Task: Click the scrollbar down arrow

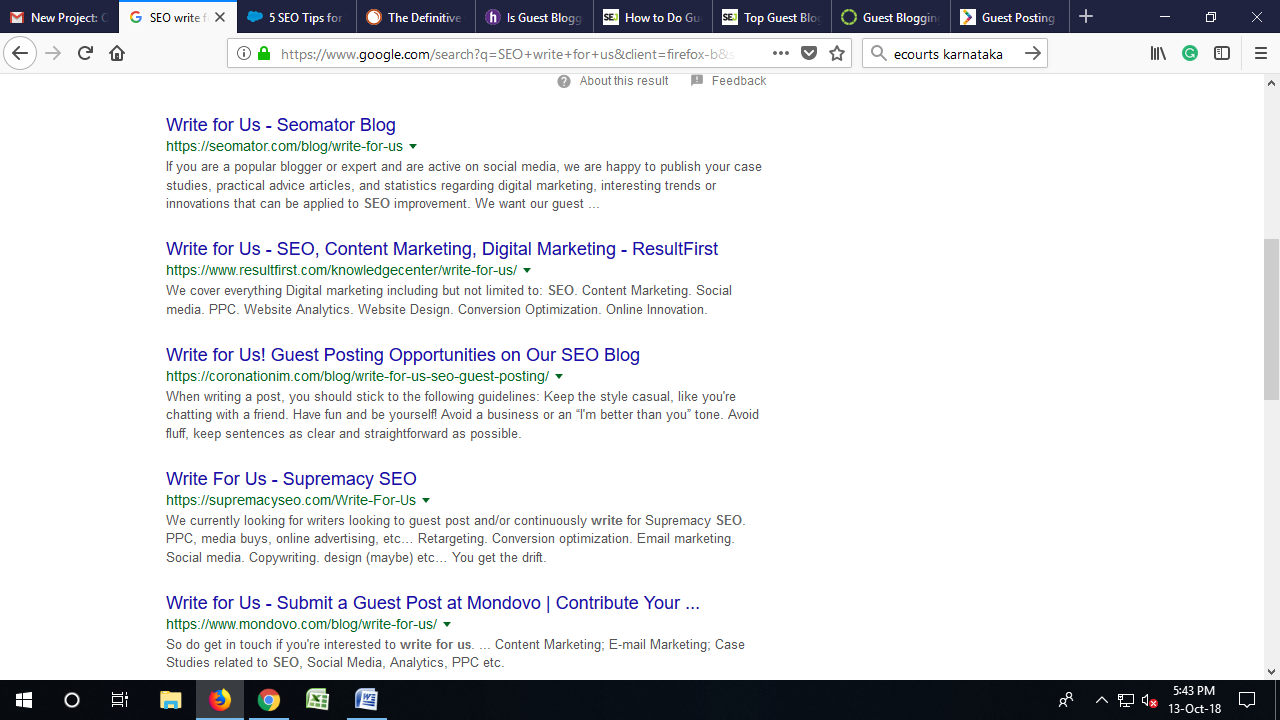Action: [1271, 672]
